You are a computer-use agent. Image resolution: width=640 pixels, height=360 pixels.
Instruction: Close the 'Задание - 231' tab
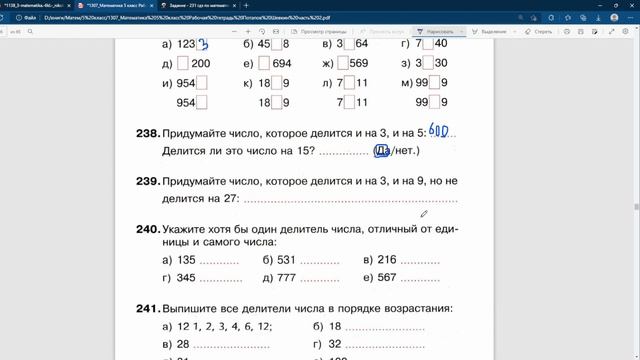click(x=234, y=6)
